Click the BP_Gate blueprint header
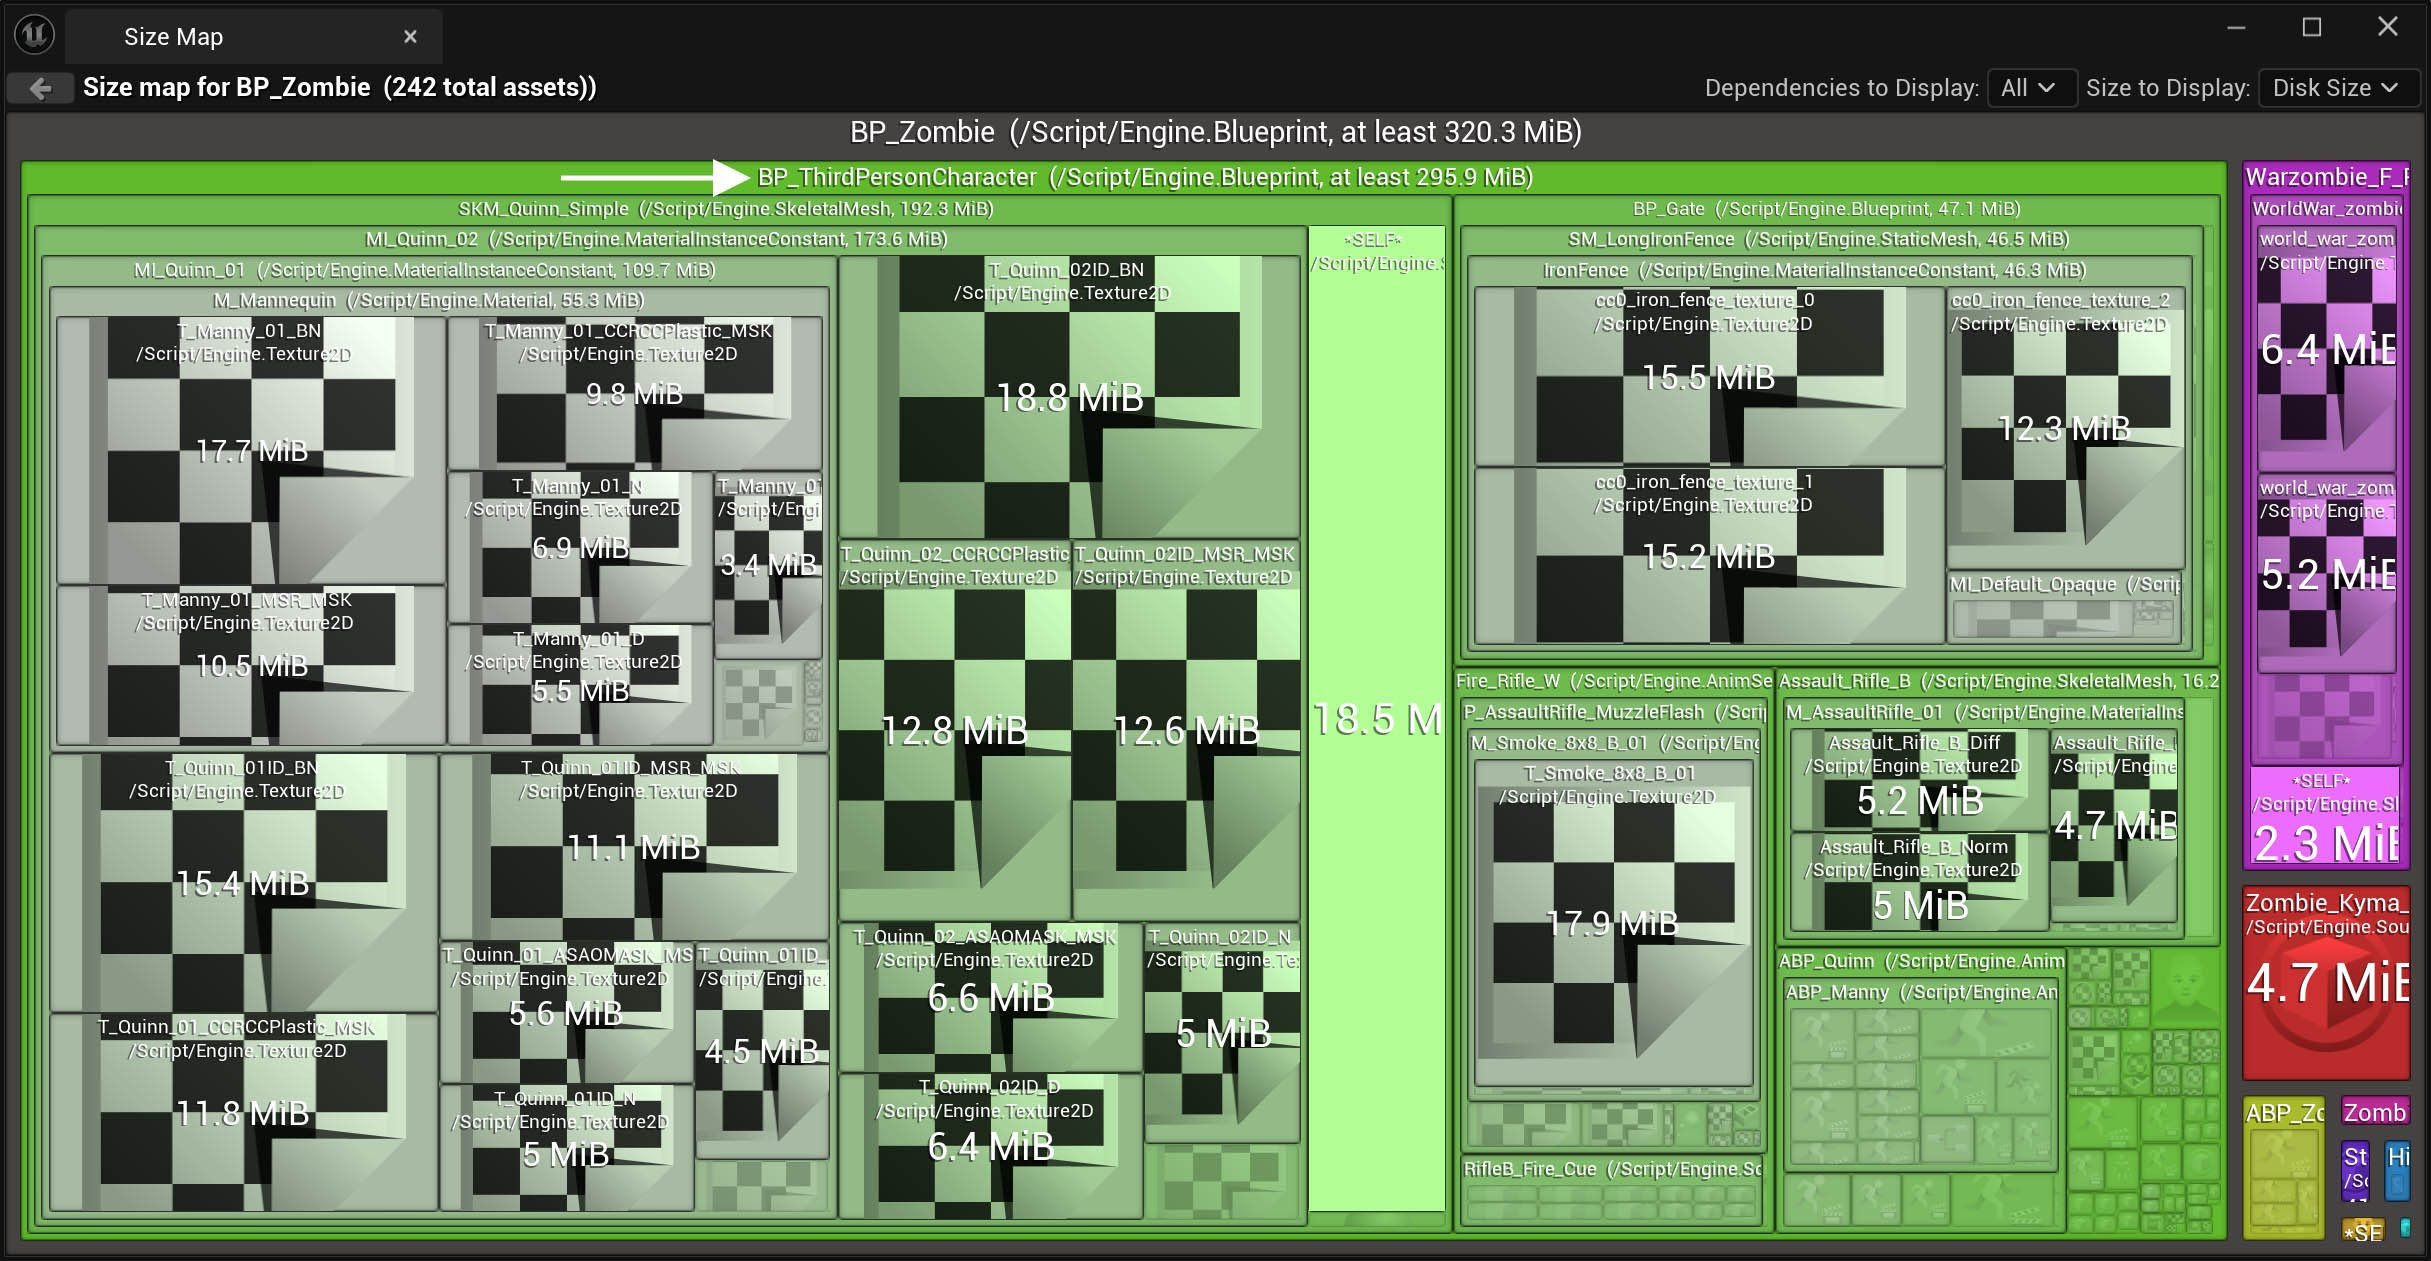This screenshot has width=2431, height=1261. tap(1826, 209)
